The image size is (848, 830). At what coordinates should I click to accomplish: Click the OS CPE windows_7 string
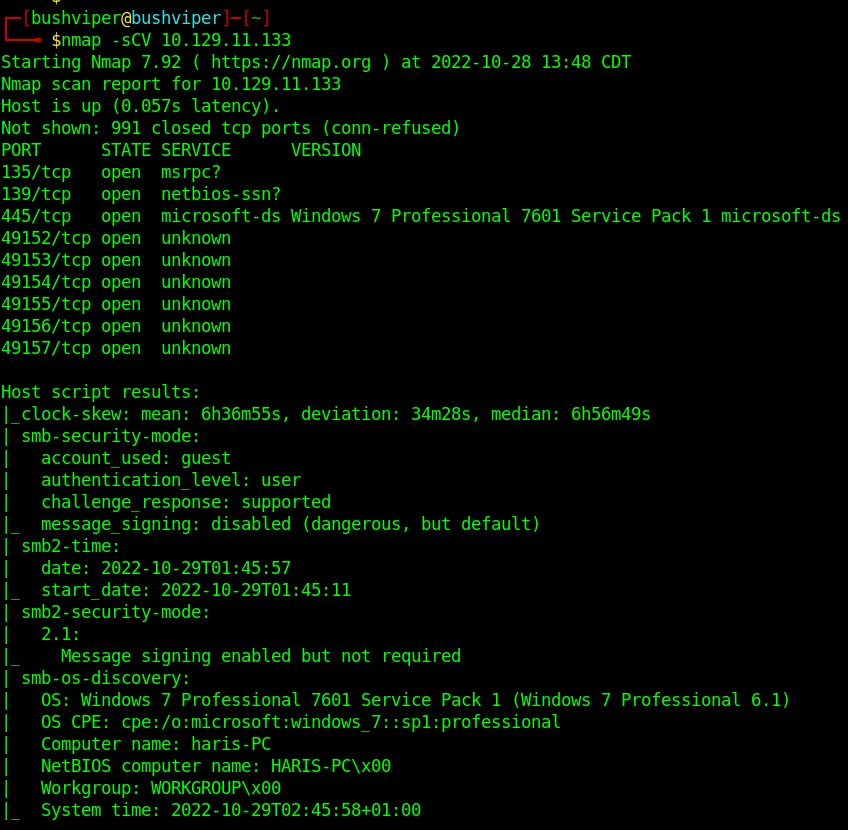coord(340,722)
